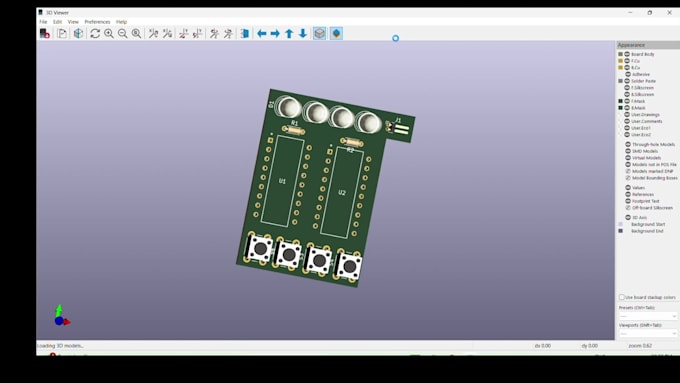Hide the B.Silkscreen layer

tap(627, 95)
